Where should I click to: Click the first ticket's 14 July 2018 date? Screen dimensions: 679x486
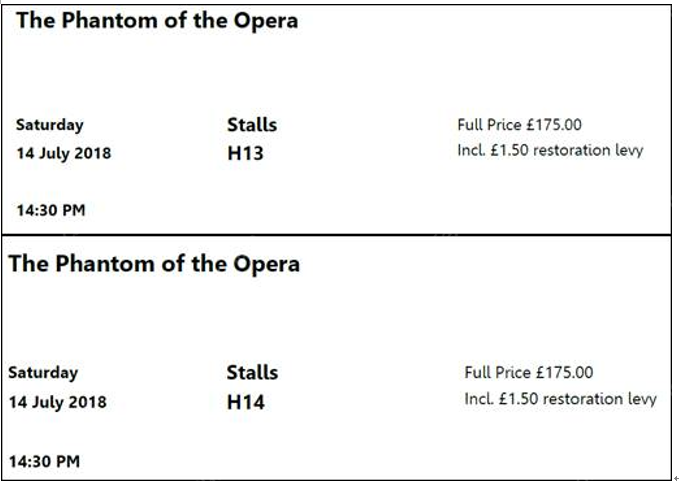coord(64,154)
